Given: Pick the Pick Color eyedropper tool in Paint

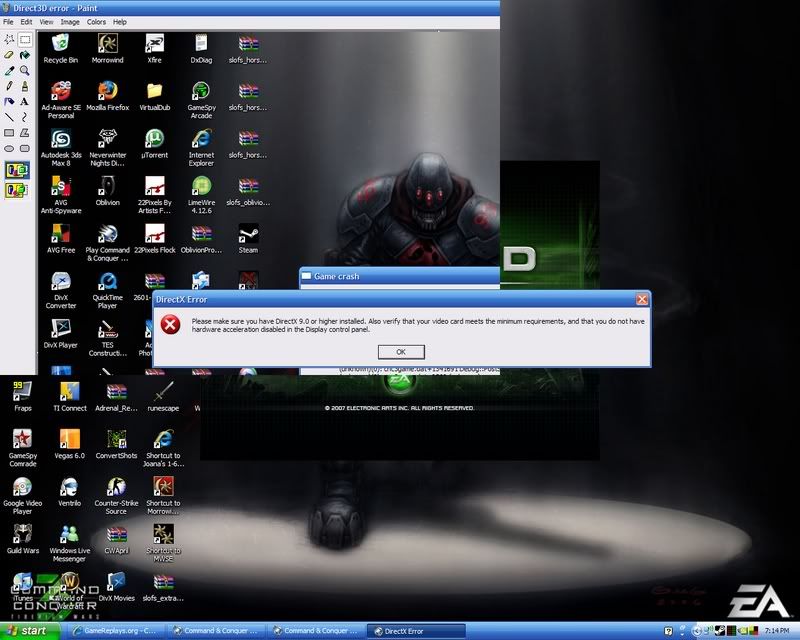Looking at the screenshot, I should pos(9,70).
